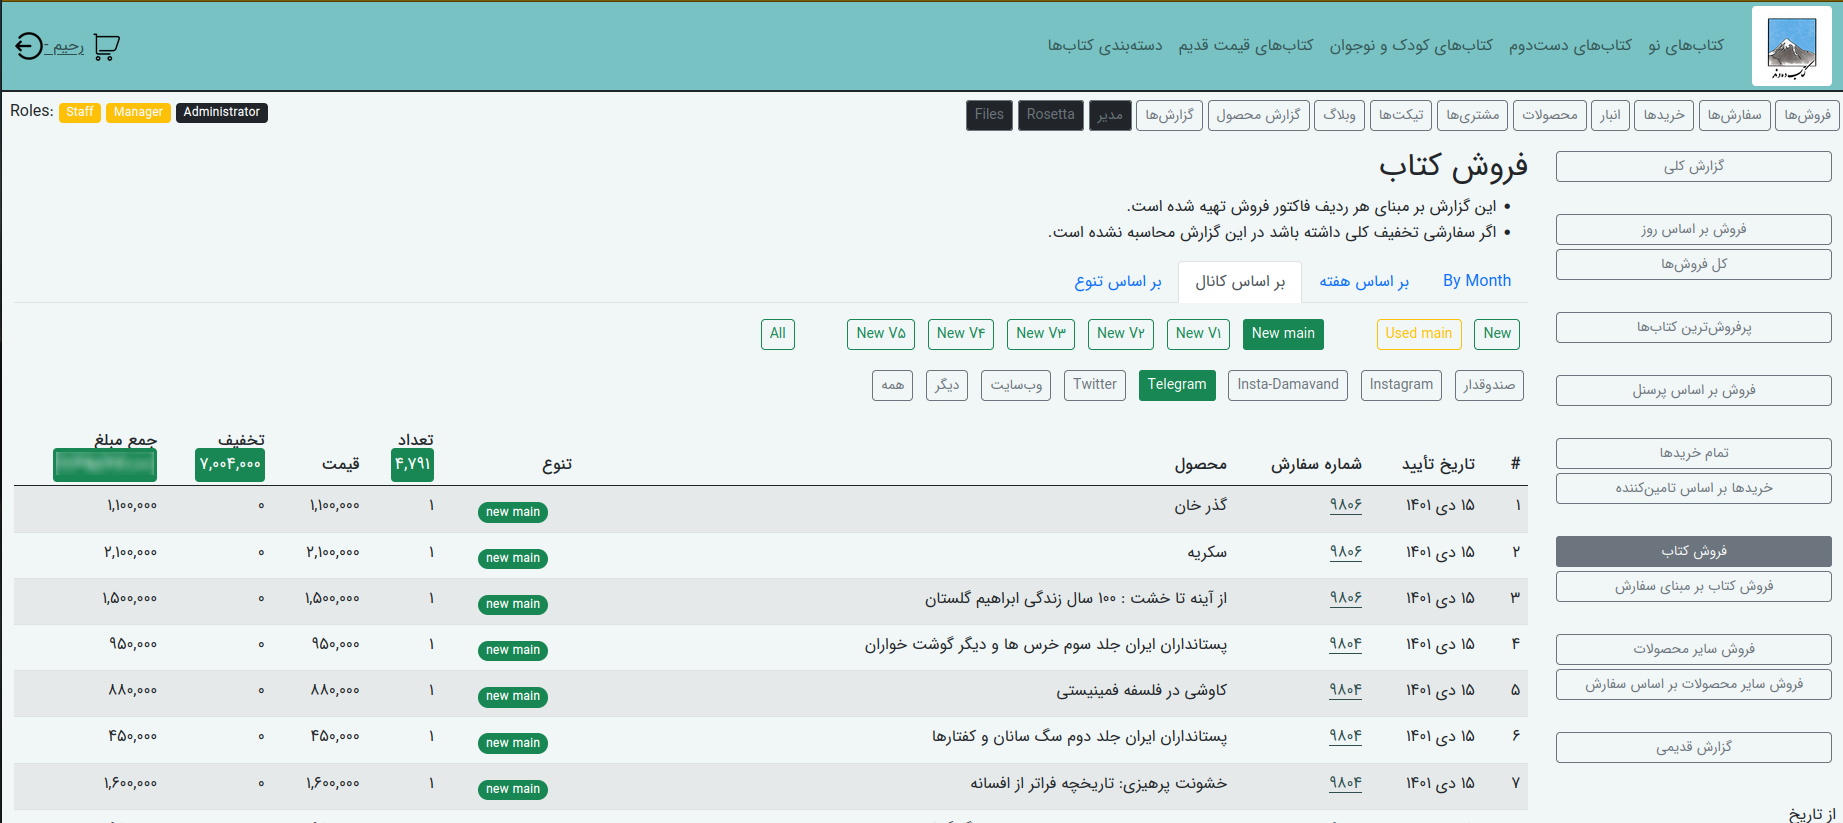Image resolution: width=1843 pixels, height=823 pixels.
Task: Open دسته‌بندی کتاب‌ها menu item
Action: (1105, 45)
